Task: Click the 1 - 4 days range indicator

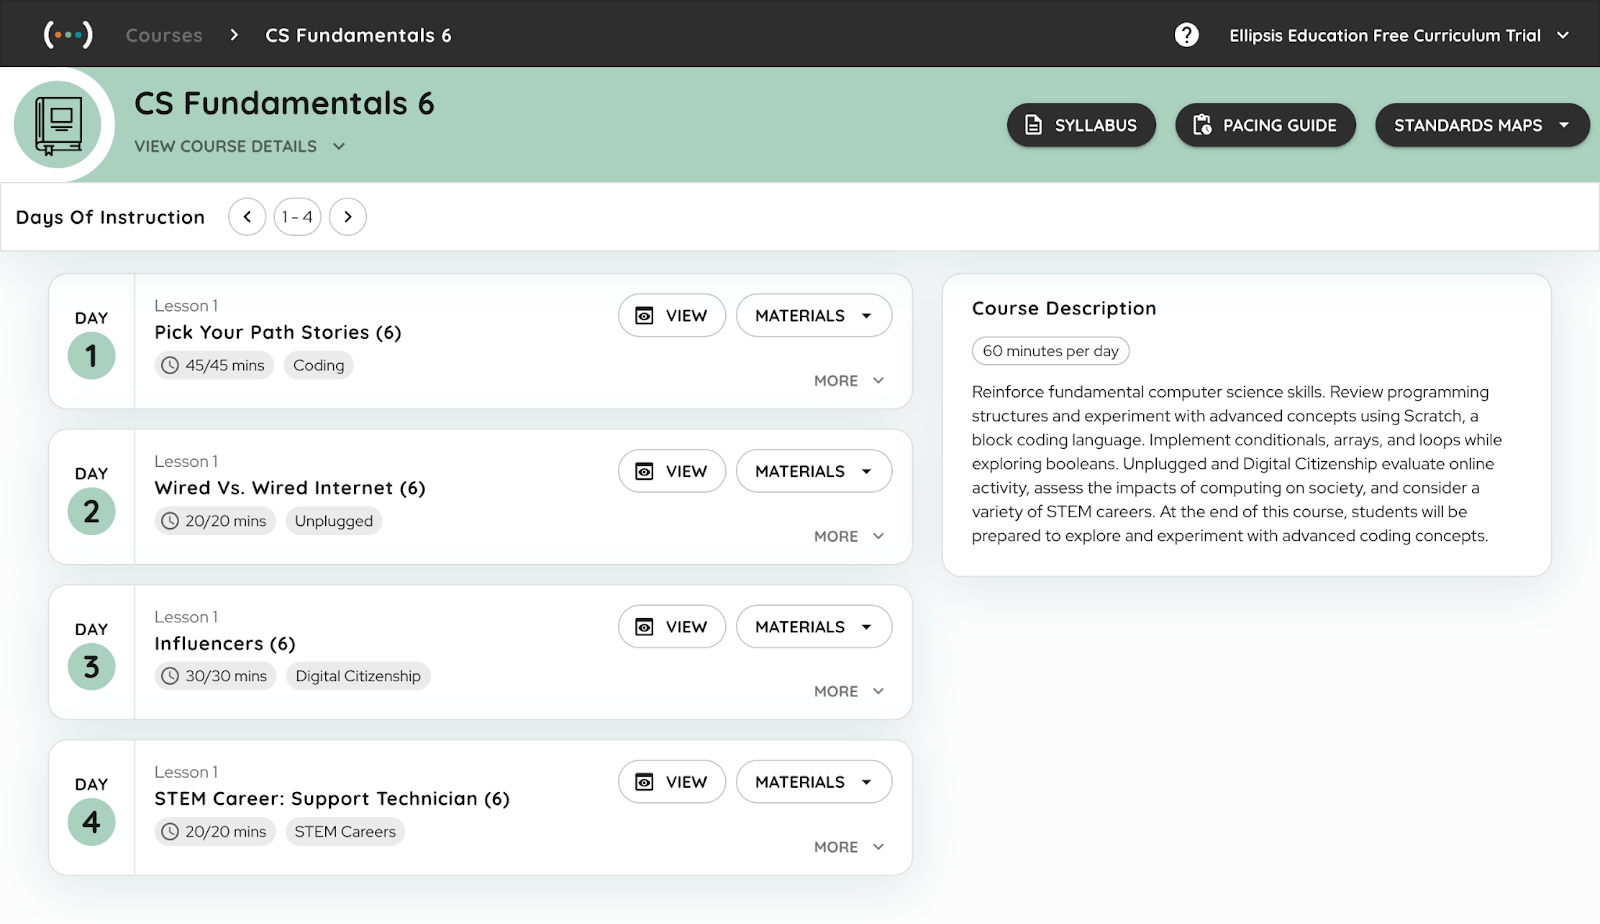Action: [x=297, y=217]
